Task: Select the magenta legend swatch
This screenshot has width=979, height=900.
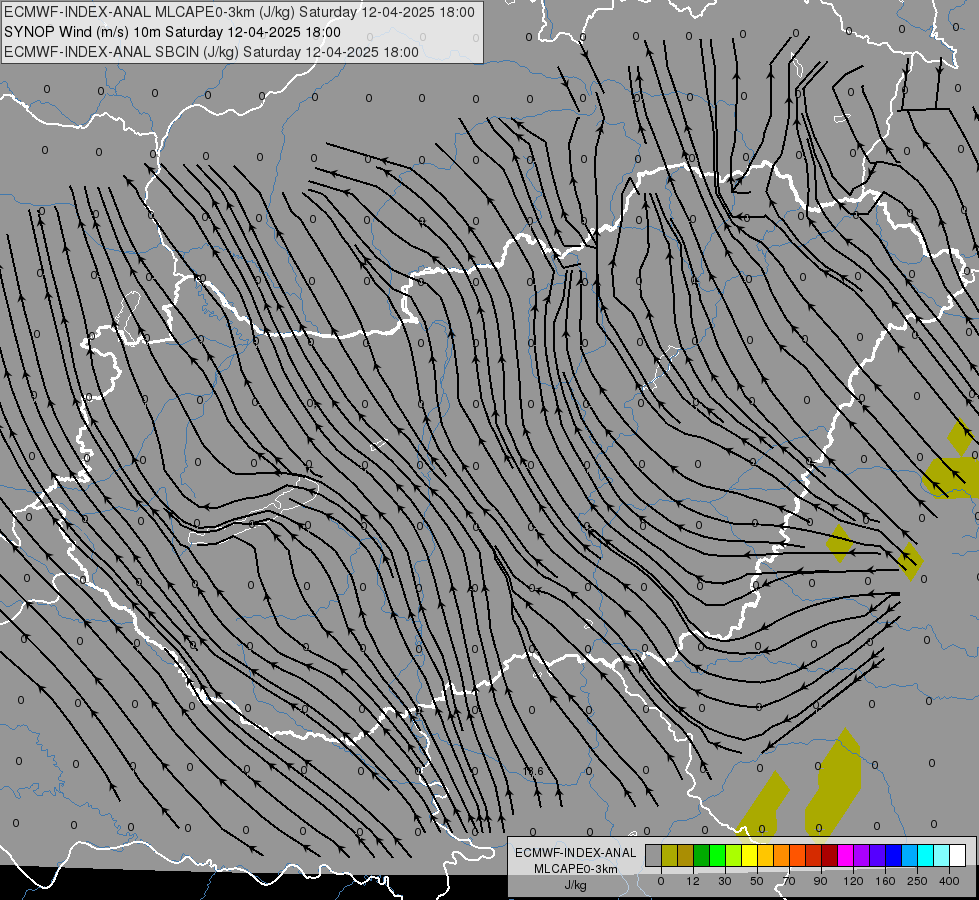Action: click(x=845, y=855)
